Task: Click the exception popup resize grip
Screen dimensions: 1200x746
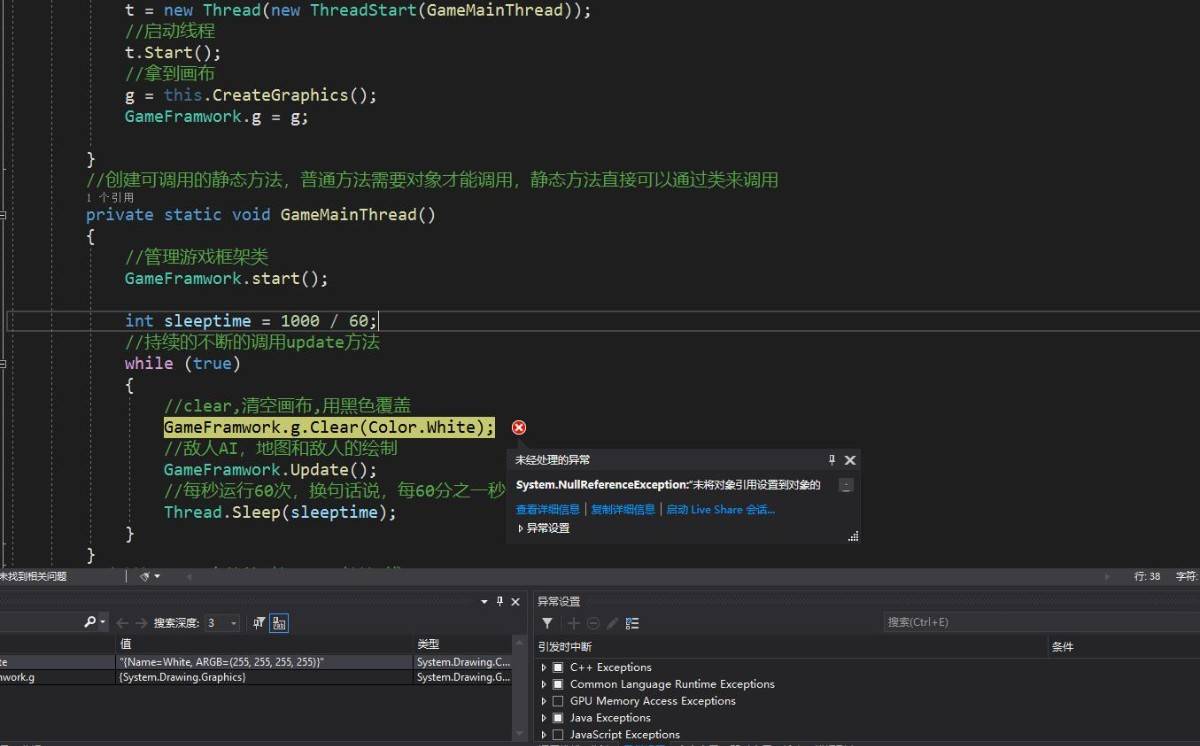Action: [x=853, y=537]
